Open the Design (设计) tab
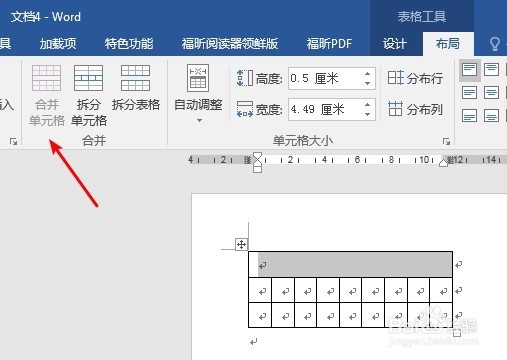The height and width of the screenshot is (360, 507). click(395, 44)
